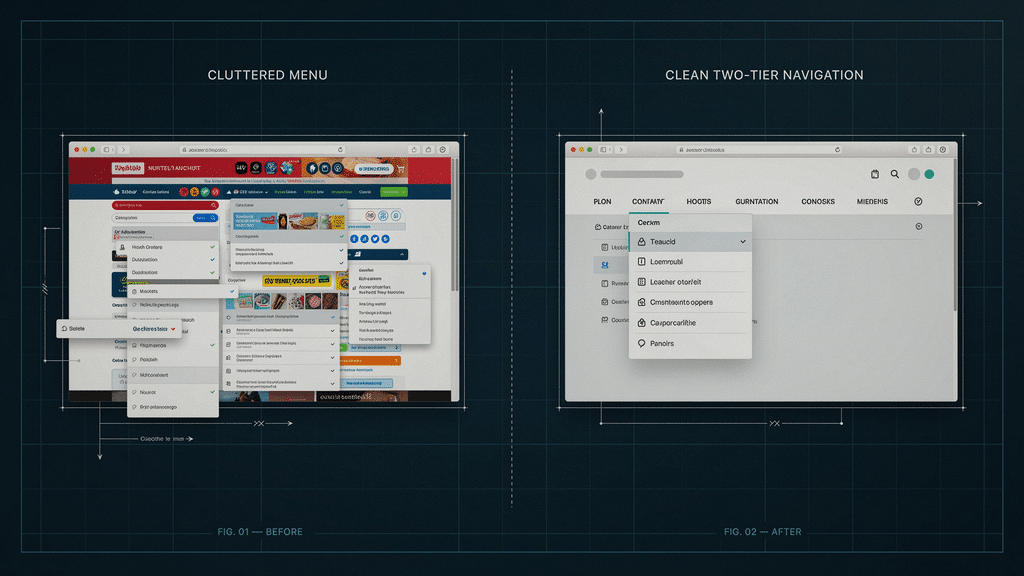The image size is (1024, 576).
Task: Click the search magnifier icon in the clean window
Action: pyautogui.click(x=895, y=174)
